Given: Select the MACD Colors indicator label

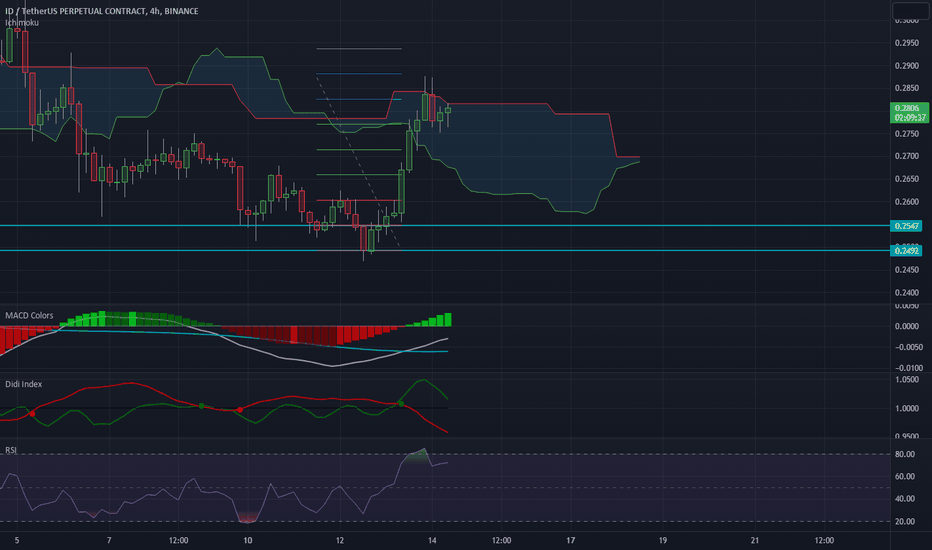Looking at the screenshot, I should (x=29, y=315).
